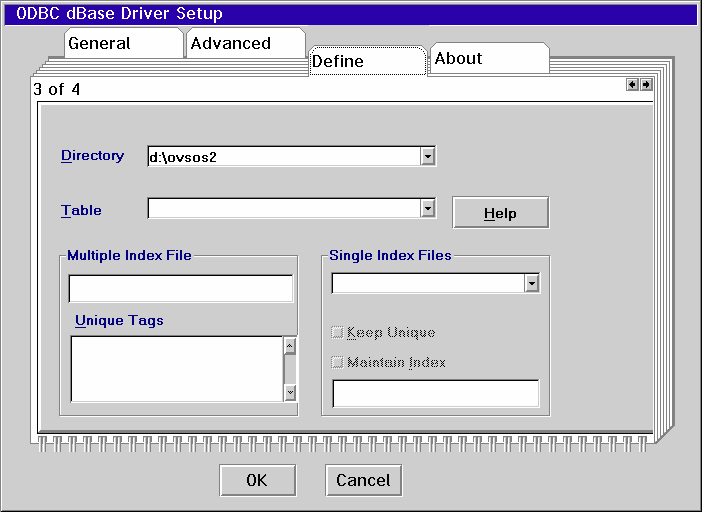Expand the Single Index Files dropdown
Screen dimensions: 702x512
point(532,283)
